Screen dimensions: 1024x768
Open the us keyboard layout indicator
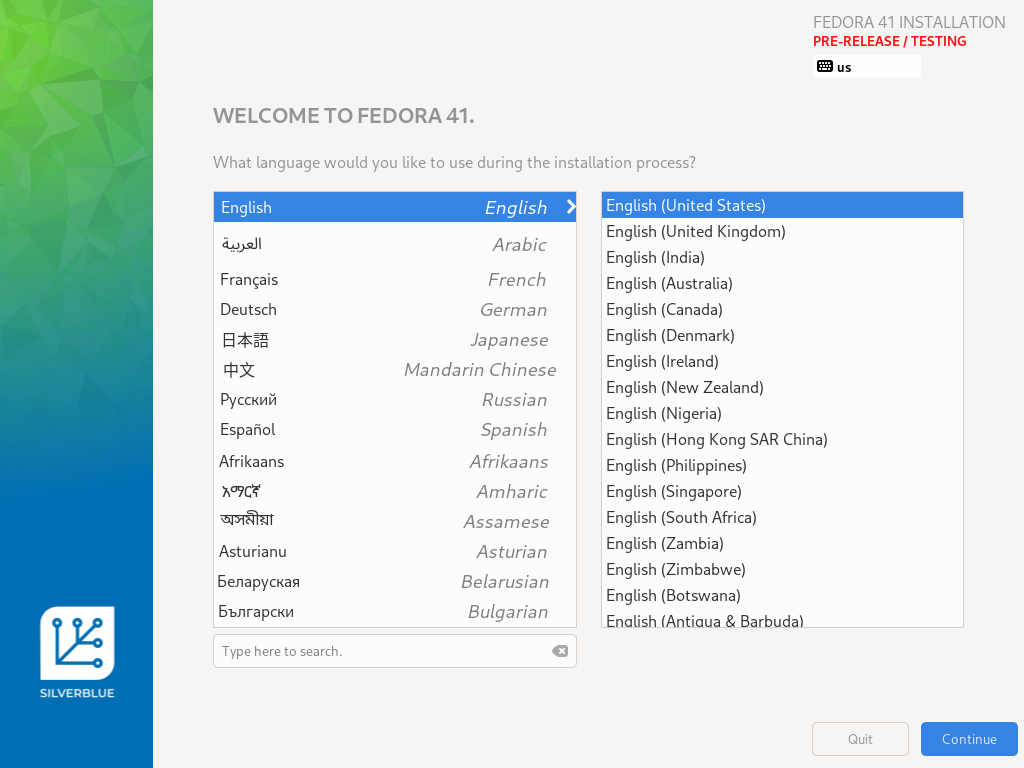(867, 67)
